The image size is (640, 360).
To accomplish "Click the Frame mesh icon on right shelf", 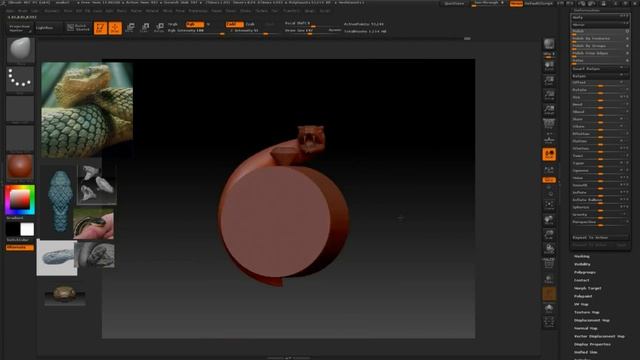I will pyautogui.click(x=549, y=205).
